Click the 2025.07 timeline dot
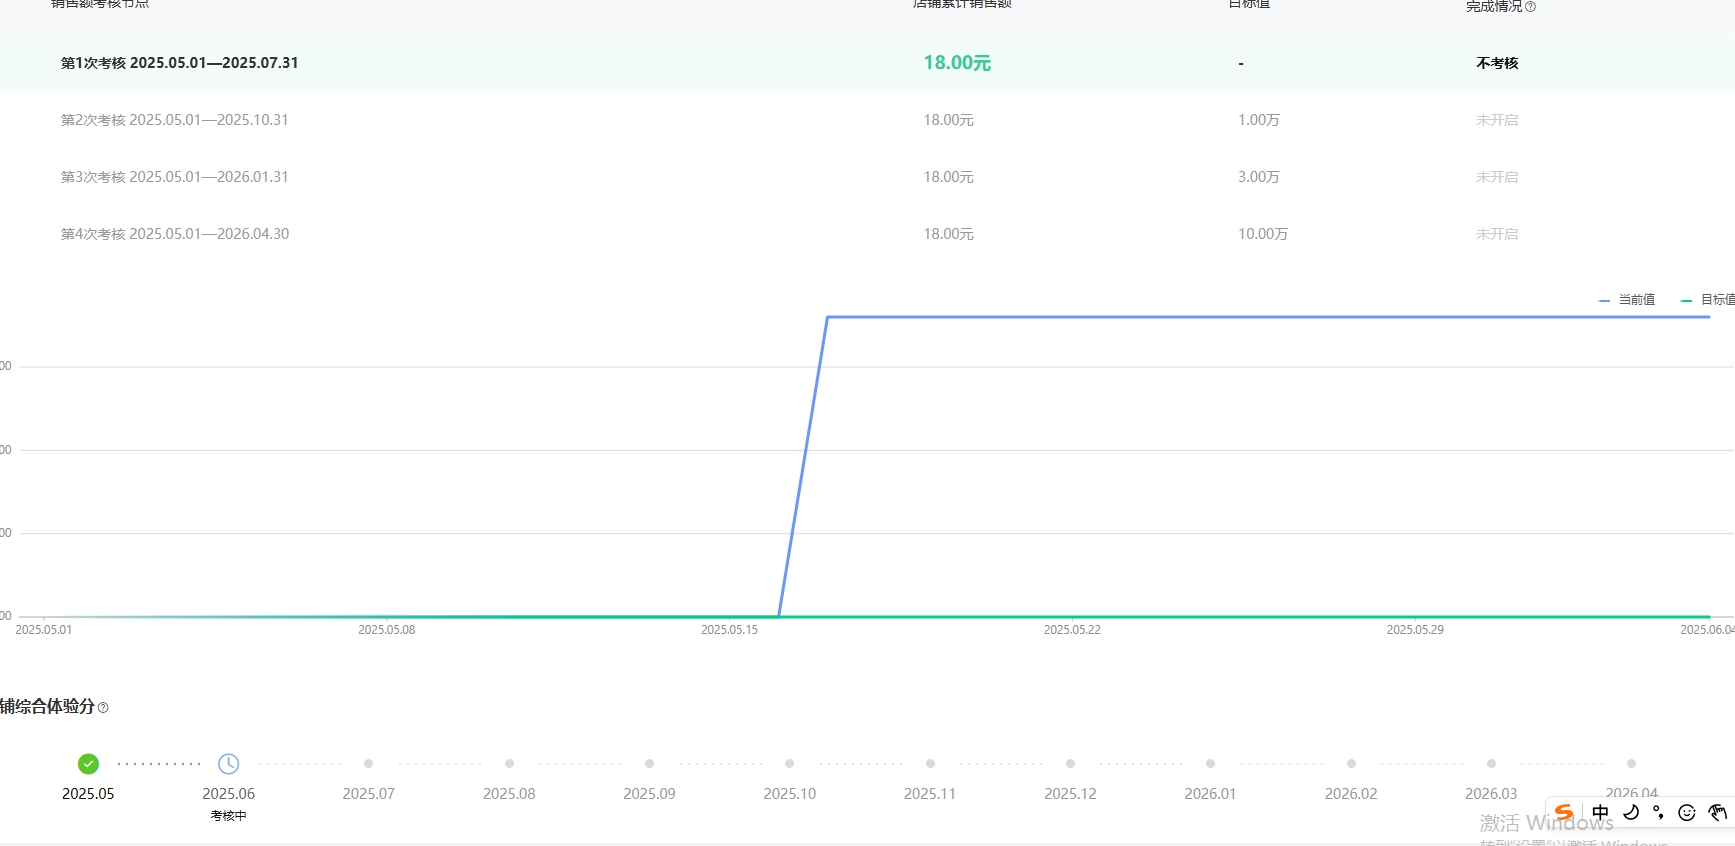Image resolution: width=1735 pixels, height=846 pixels. coord(368,764)
